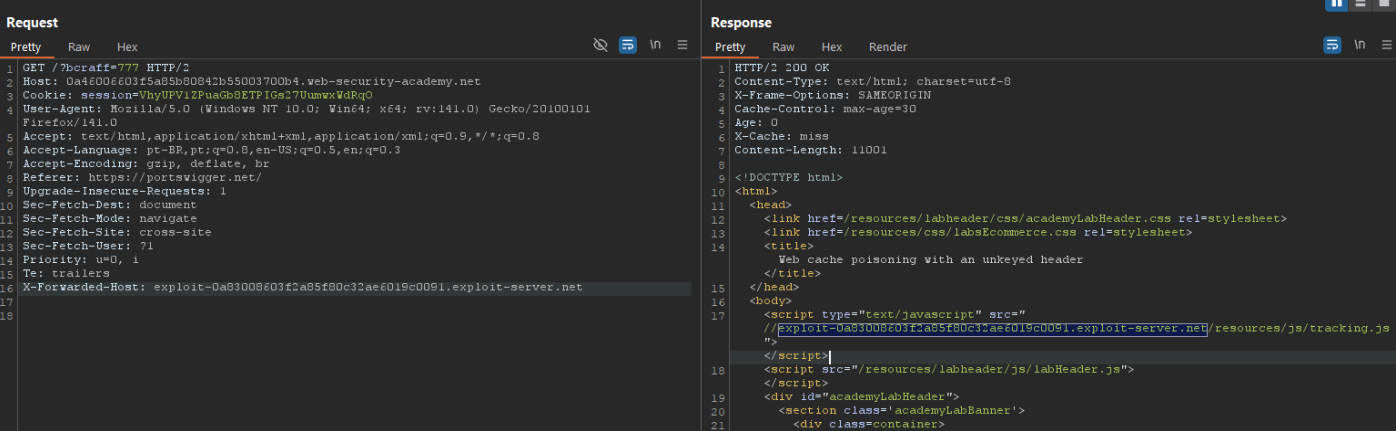Click the Age: 0 response header
The height and width of the screenshot is (431, 1396).
coord(756,122)
